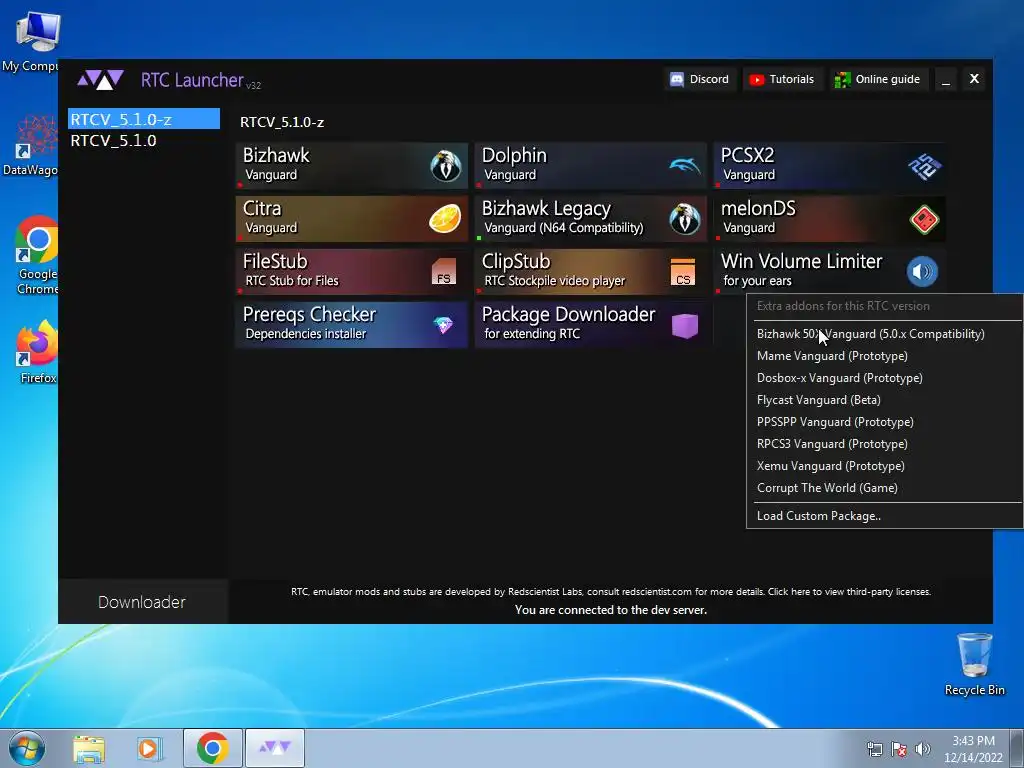Click the Action Center flag tray icon
The image size is (1024, 768).
[x=899, y=748]
